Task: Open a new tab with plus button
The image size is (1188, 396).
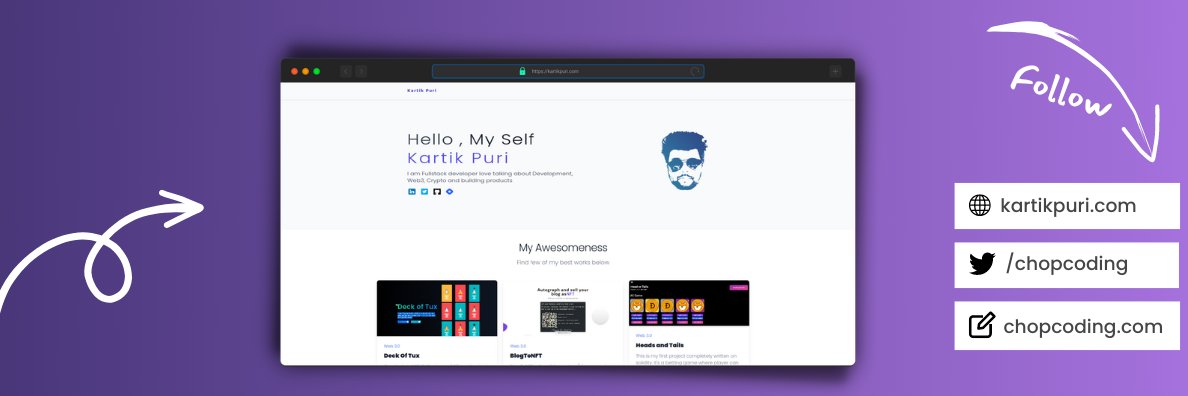Action: (836, 71)
